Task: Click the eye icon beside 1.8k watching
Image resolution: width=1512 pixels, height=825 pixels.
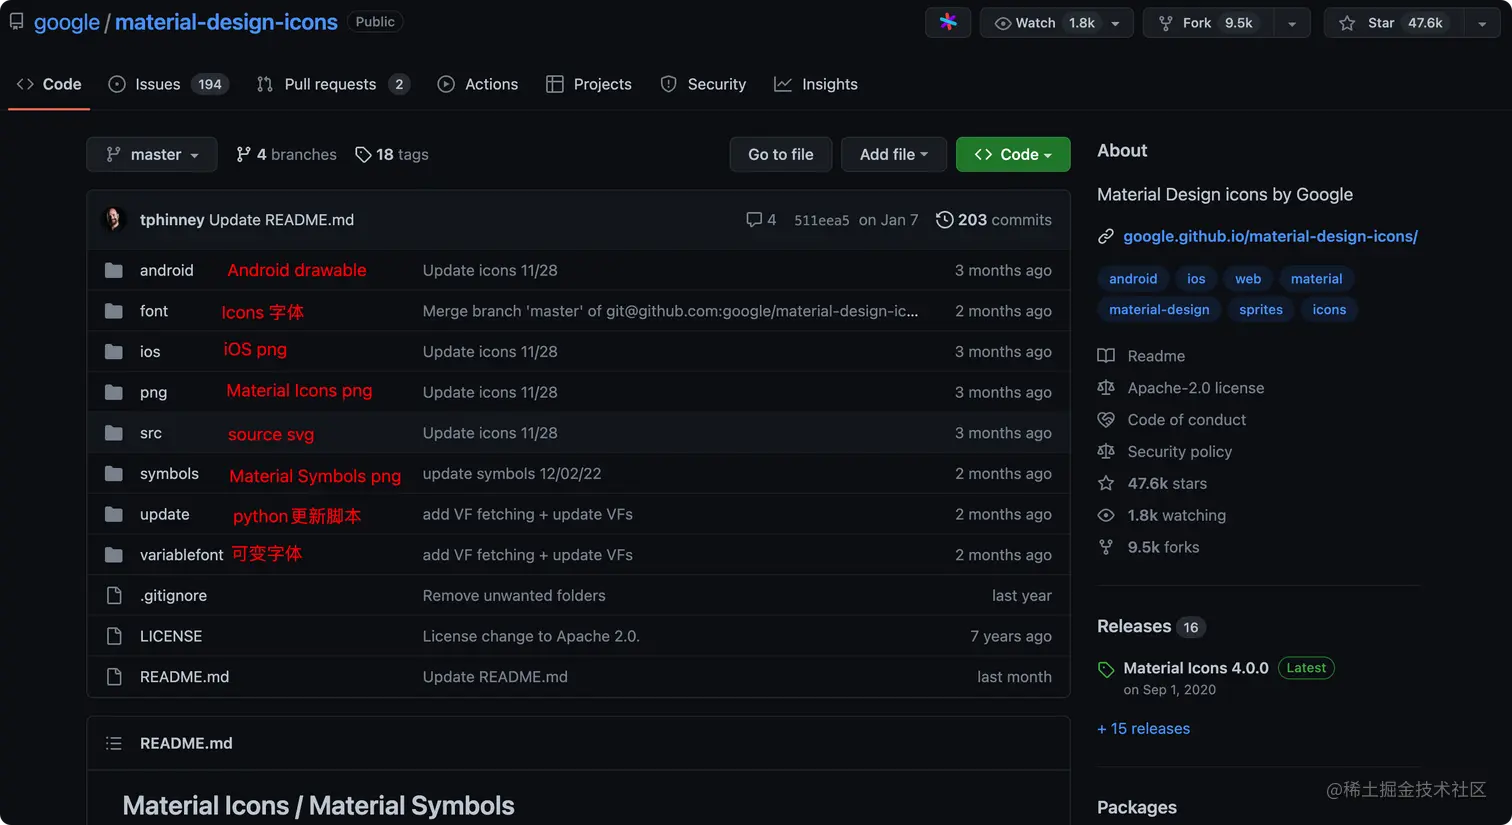Action: (x=1106, y=515)
